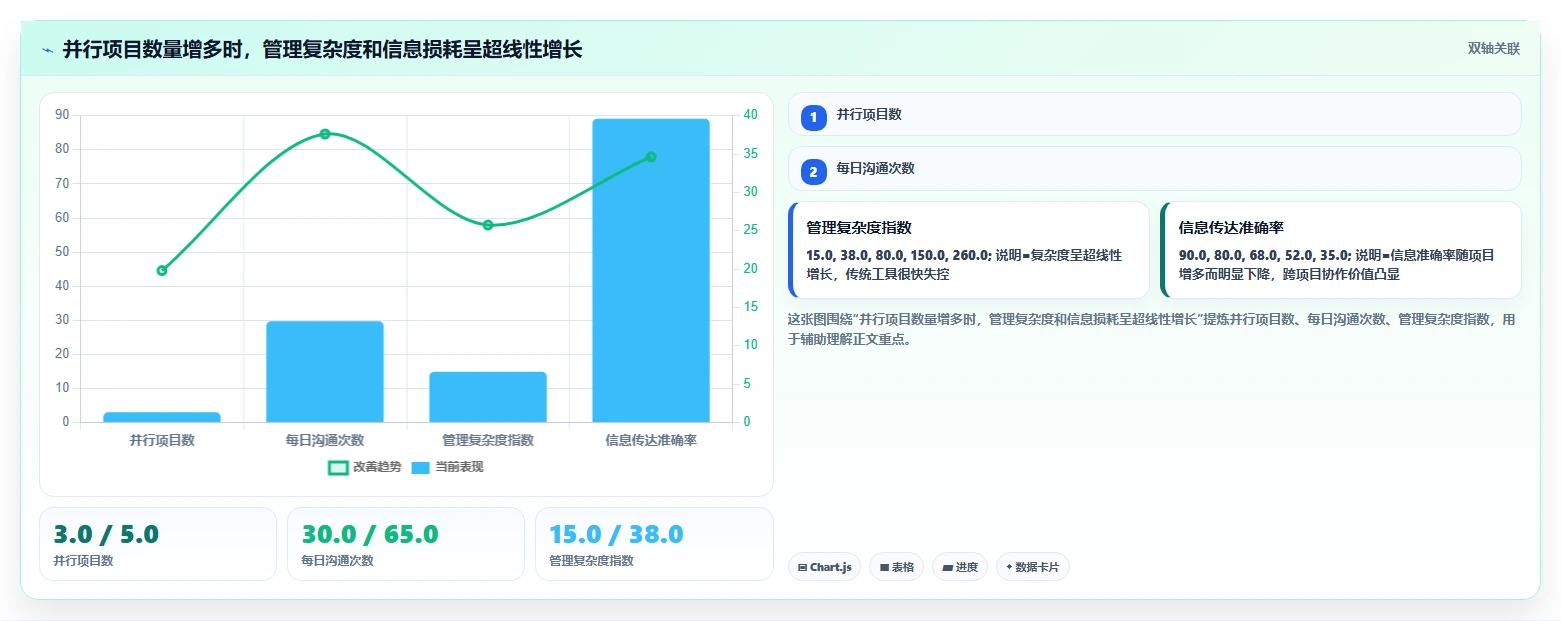
Task: Click x-axis label 信息传达准确率
Action: [x=651, y=440]
